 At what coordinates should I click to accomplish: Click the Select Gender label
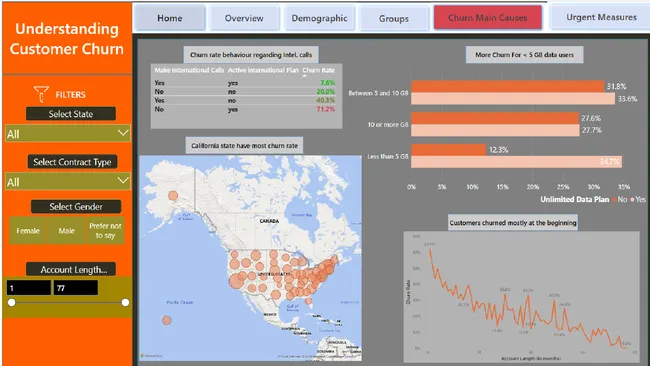point(76,206)
